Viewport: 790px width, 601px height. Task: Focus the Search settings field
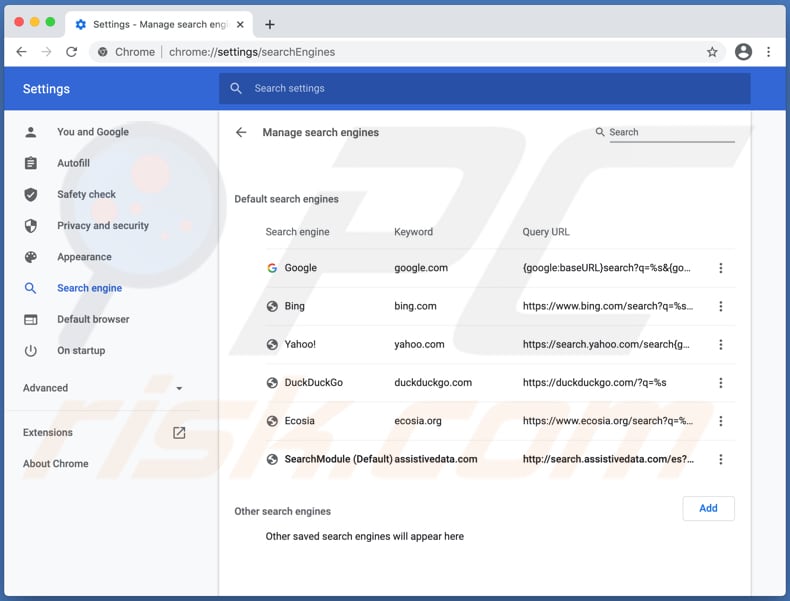[x=484, y=89]
